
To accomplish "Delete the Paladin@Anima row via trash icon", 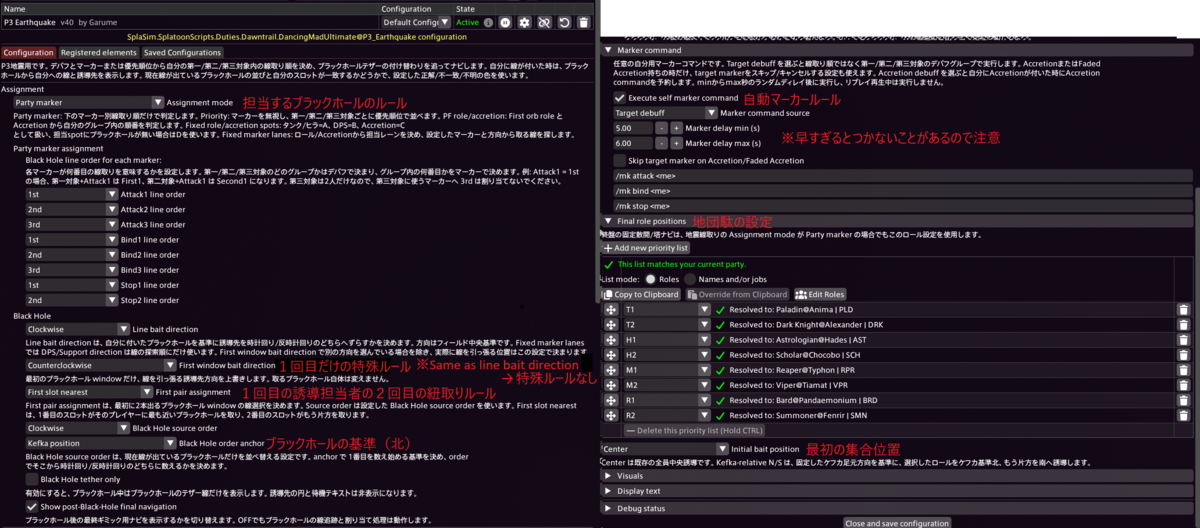I will 1184,310.
